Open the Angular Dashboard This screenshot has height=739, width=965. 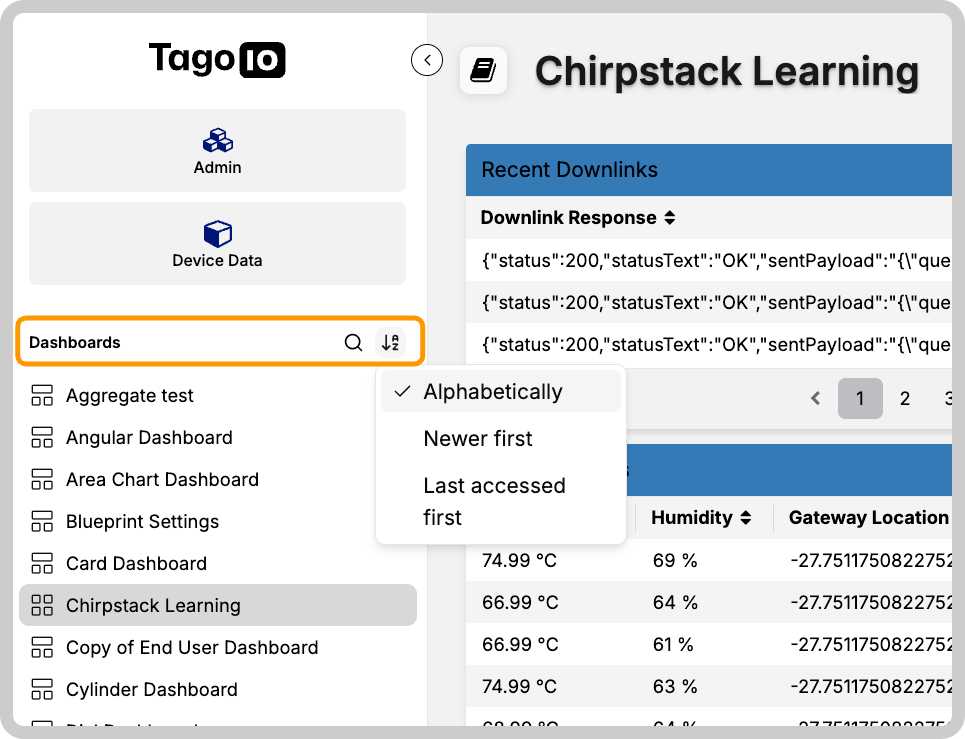click(x=218, y=437)
